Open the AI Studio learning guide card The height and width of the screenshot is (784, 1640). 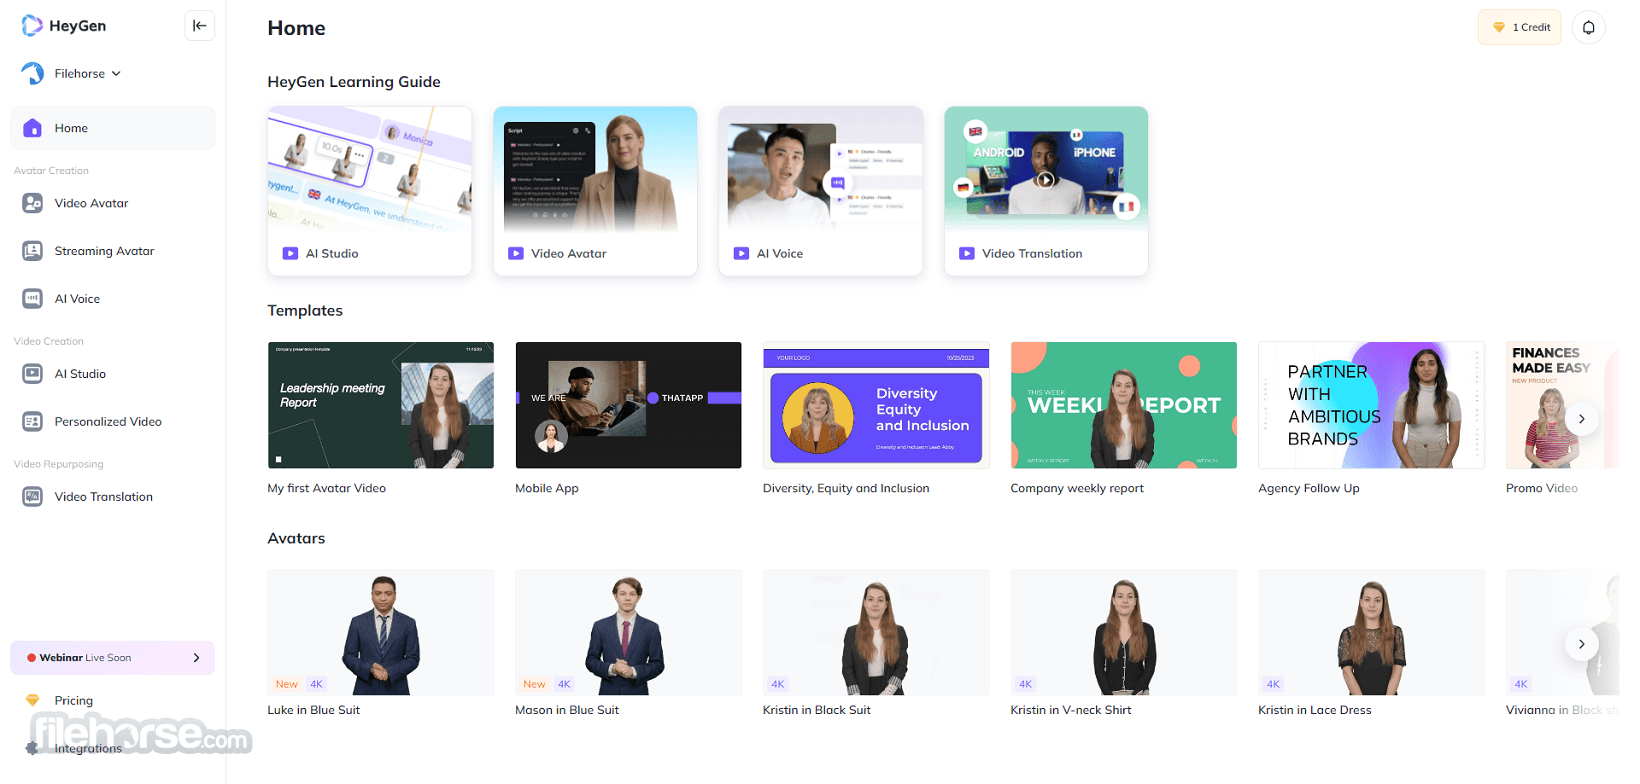370,191
